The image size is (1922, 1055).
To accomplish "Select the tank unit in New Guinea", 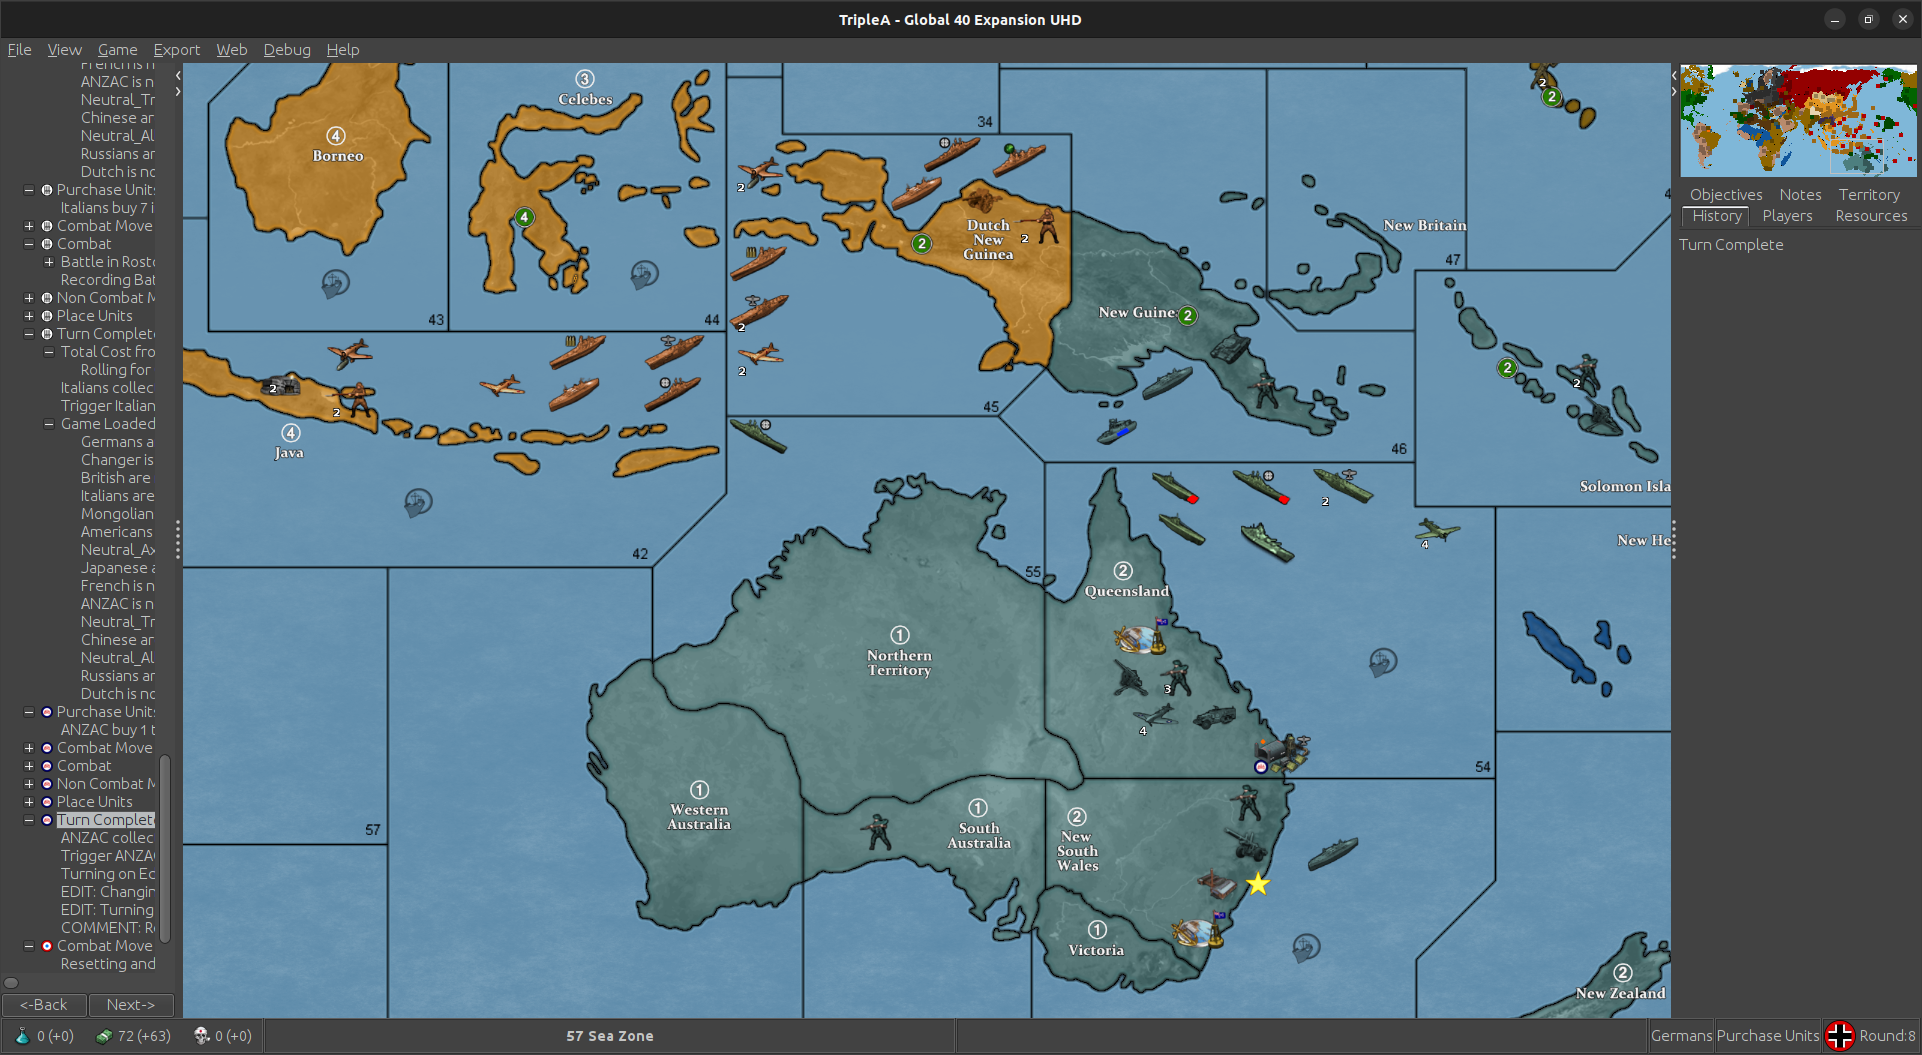I will [1229, 348].
